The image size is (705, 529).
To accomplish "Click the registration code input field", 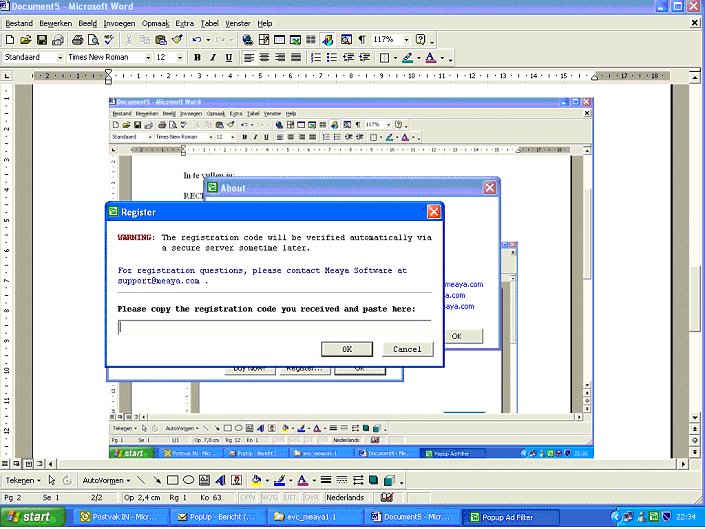I will (274, 327).
